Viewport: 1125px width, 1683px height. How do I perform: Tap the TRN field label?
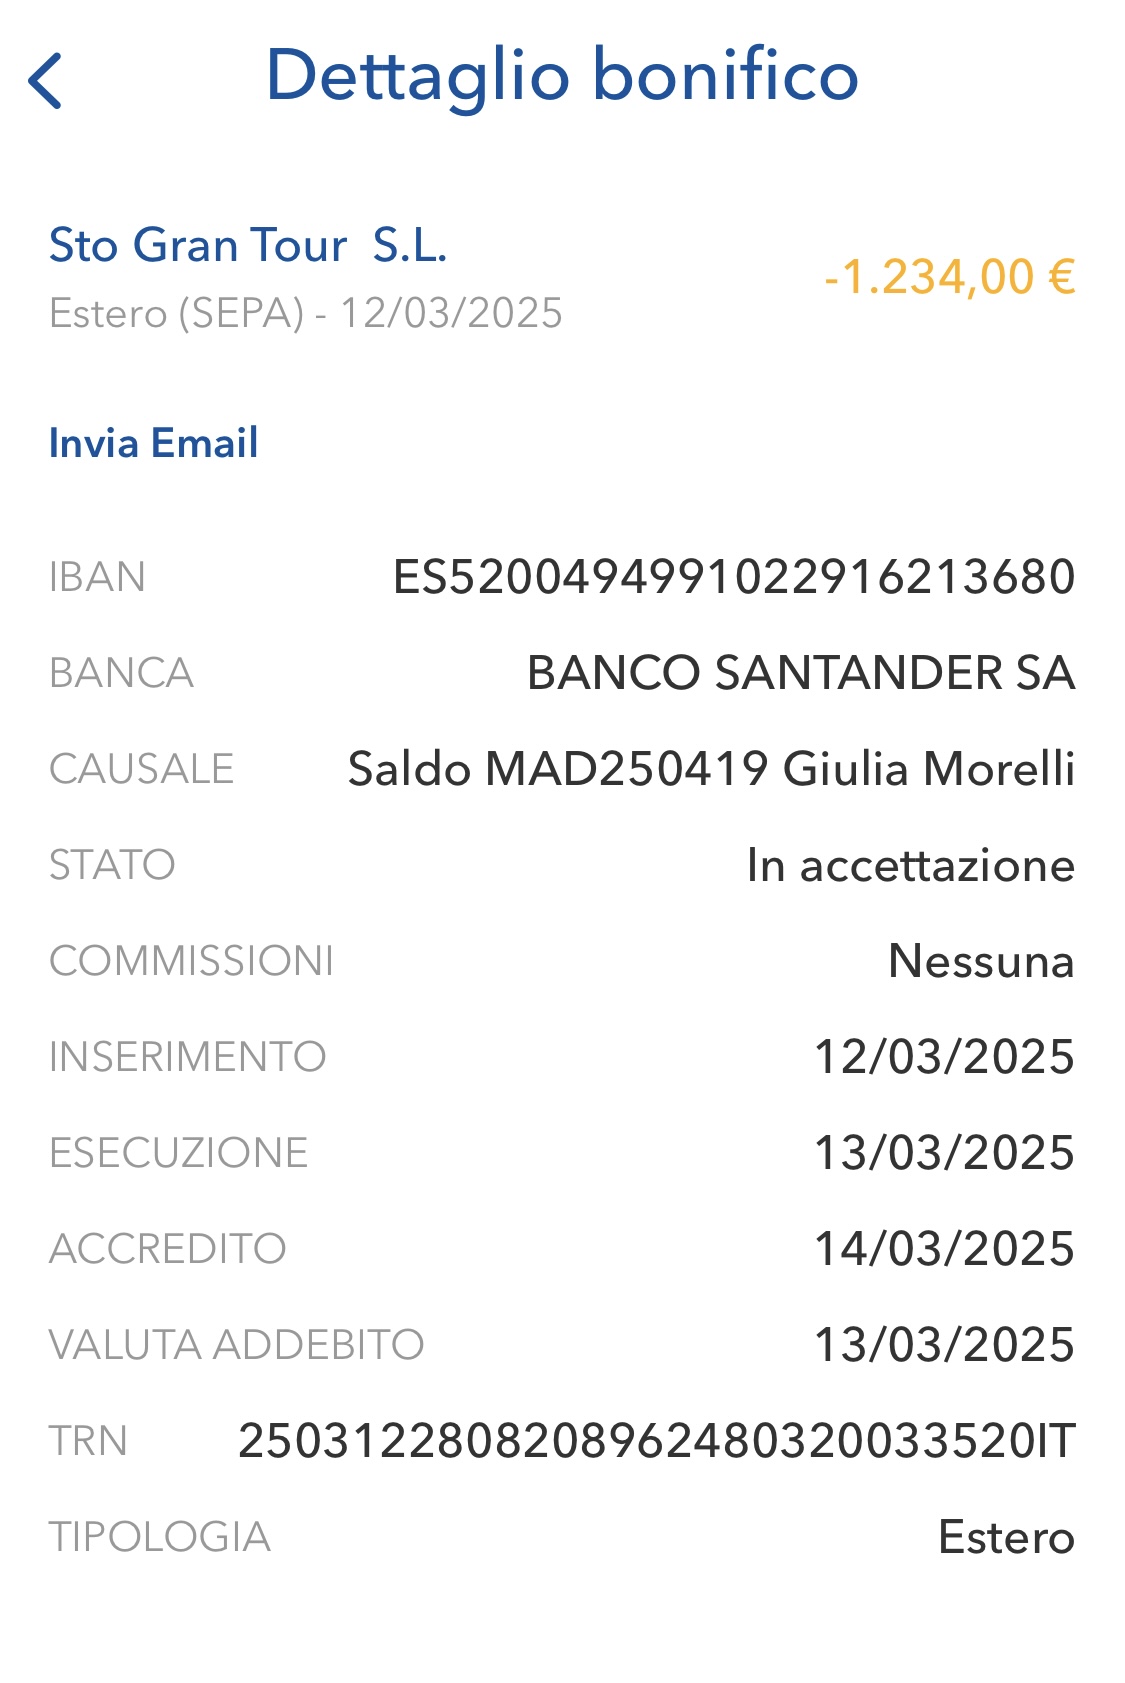(88, 1441)
